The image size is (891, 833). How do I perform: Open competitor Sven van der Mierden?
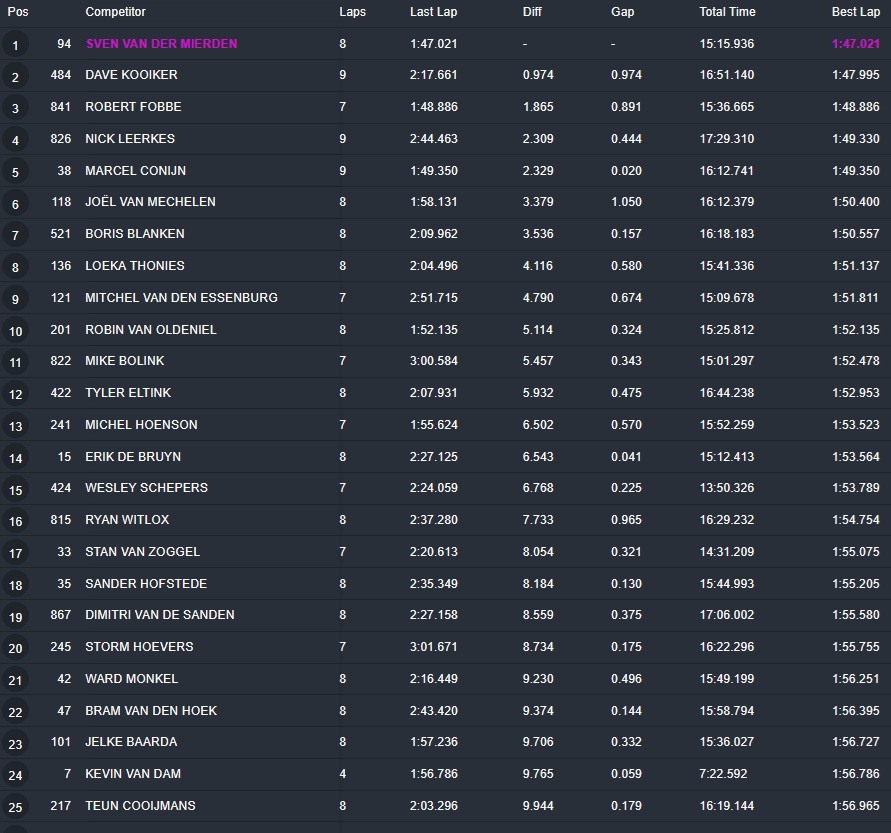pyautogui.click(x=161, y=44)
